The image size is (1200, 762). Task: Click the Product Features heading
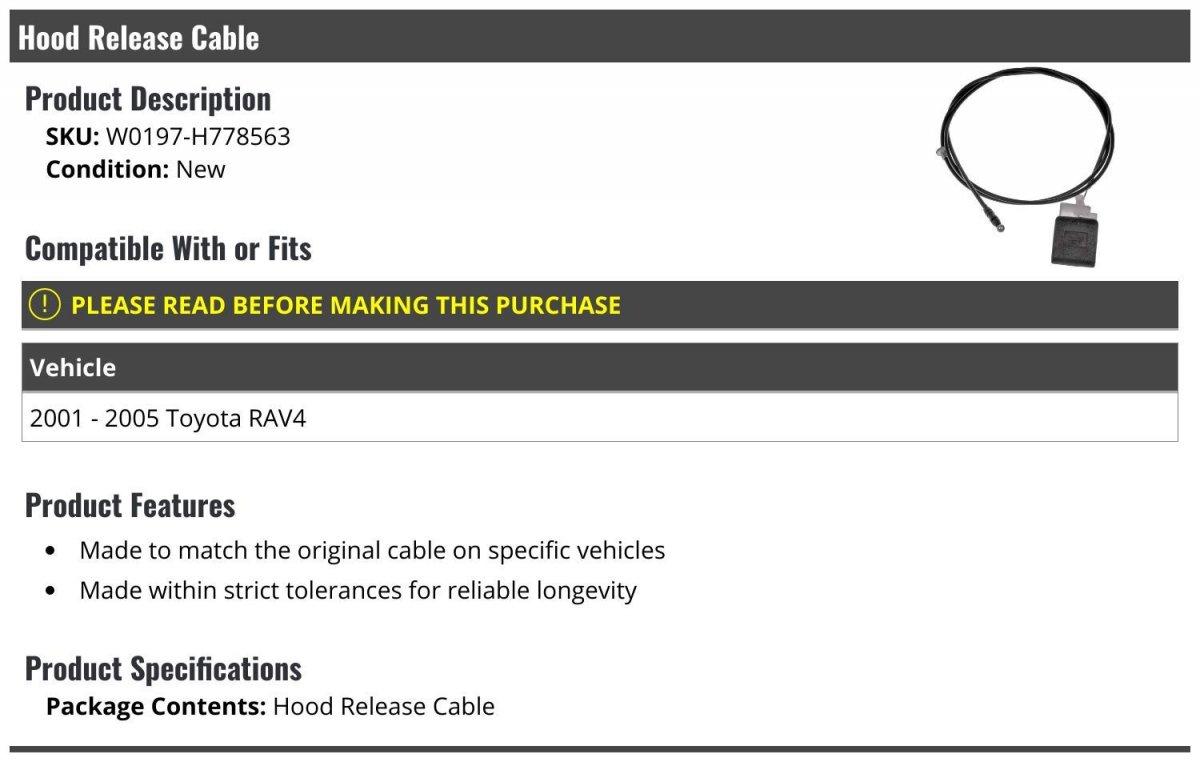pos(130,505)
